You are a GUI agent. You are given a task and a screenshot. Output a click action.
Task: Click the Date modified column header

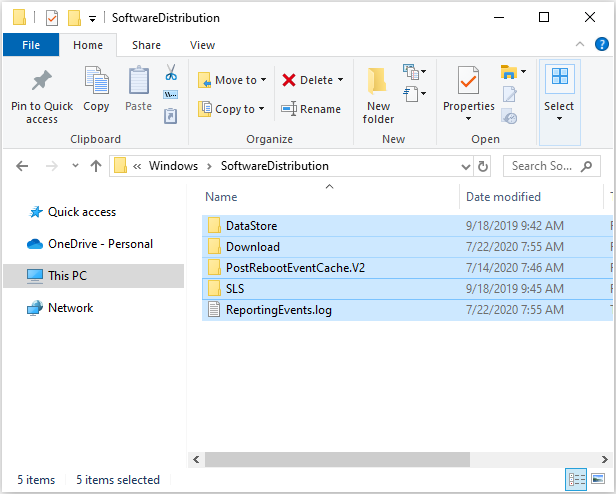coord(503,197)
